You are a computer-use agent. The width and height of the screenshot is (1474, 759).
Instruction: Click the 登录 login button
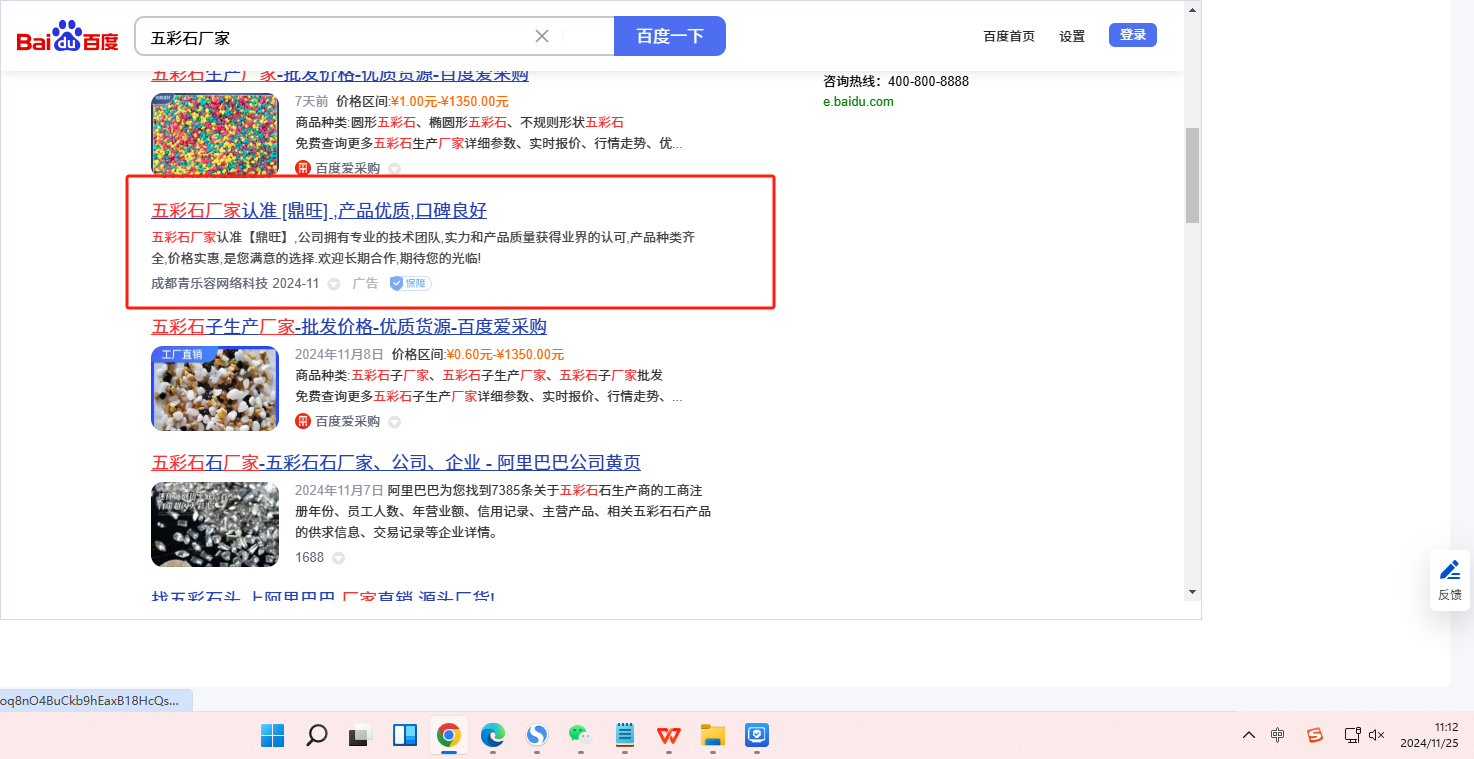pos(1132,35)
